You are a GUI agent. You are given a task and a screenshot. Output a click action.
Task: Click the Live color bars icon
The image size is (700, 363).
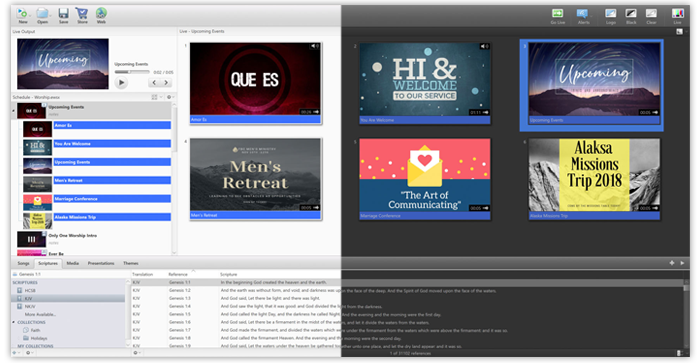tap(677, 13)
